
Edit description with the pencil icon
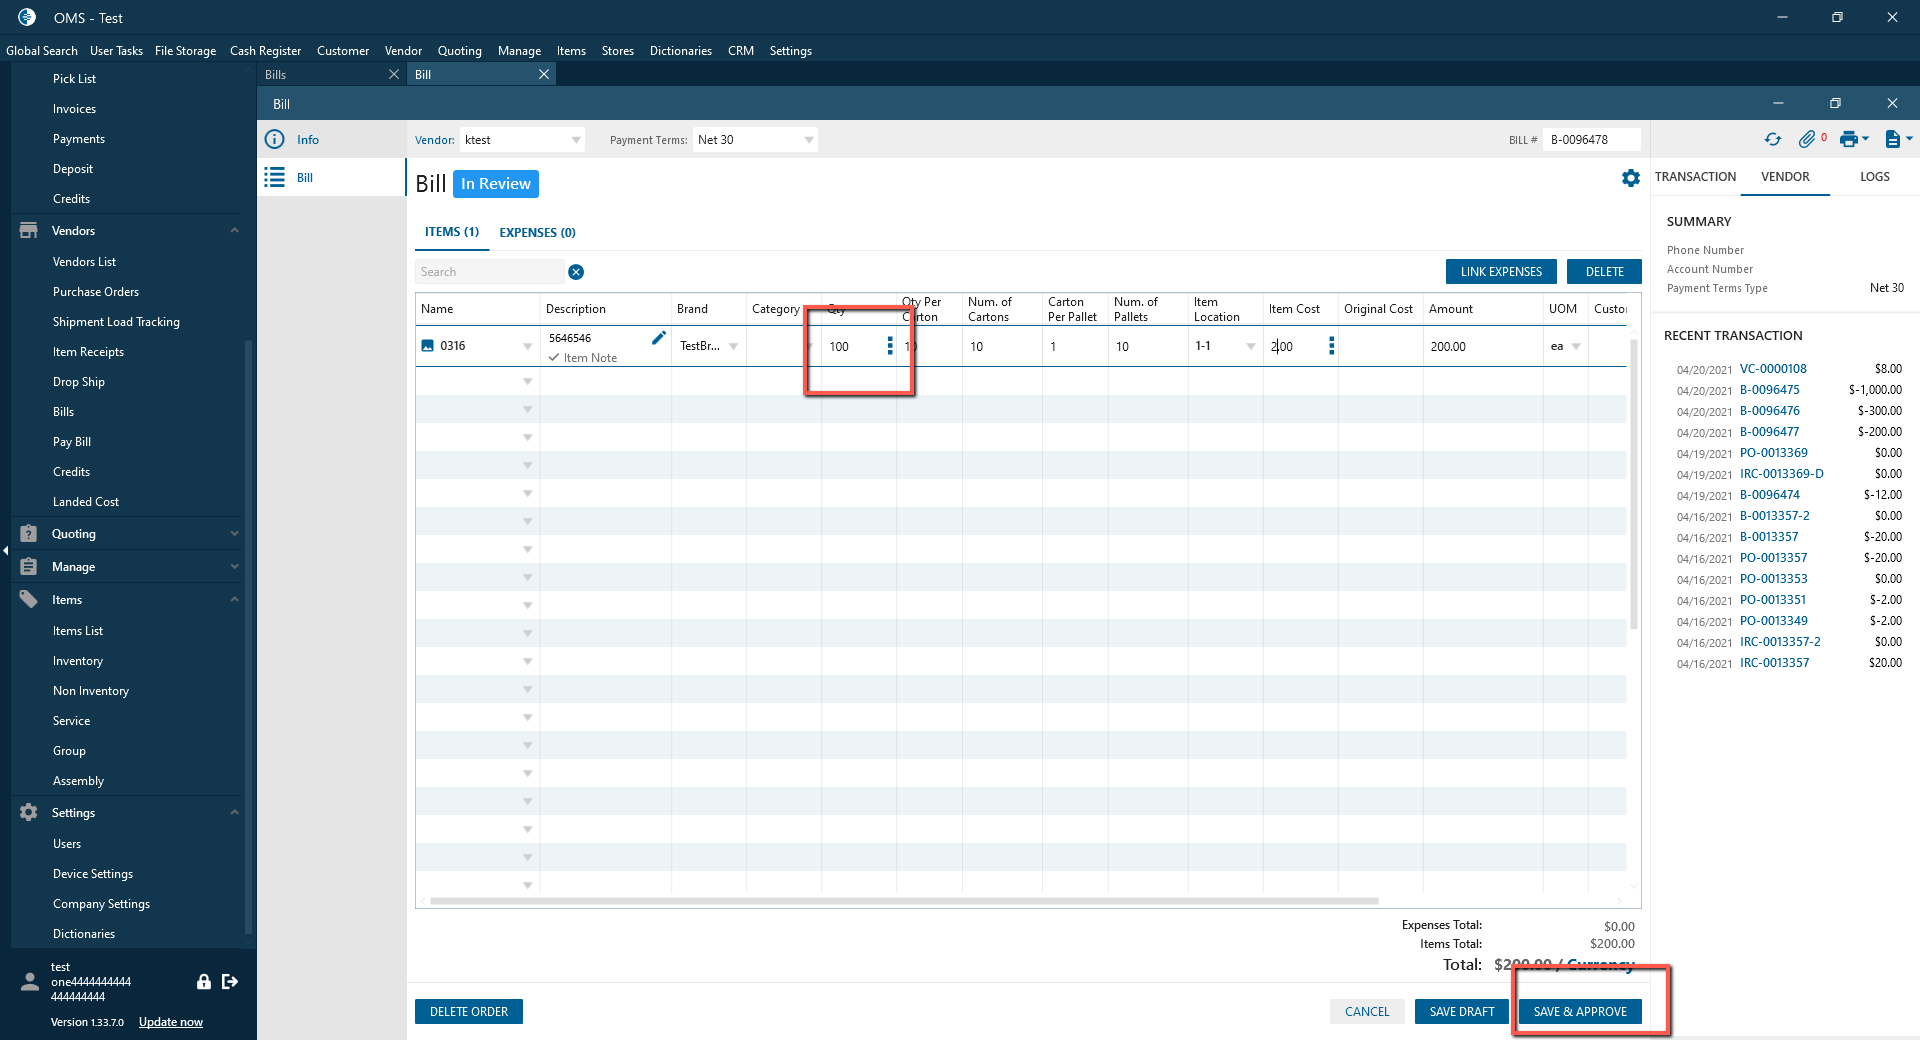659,338
